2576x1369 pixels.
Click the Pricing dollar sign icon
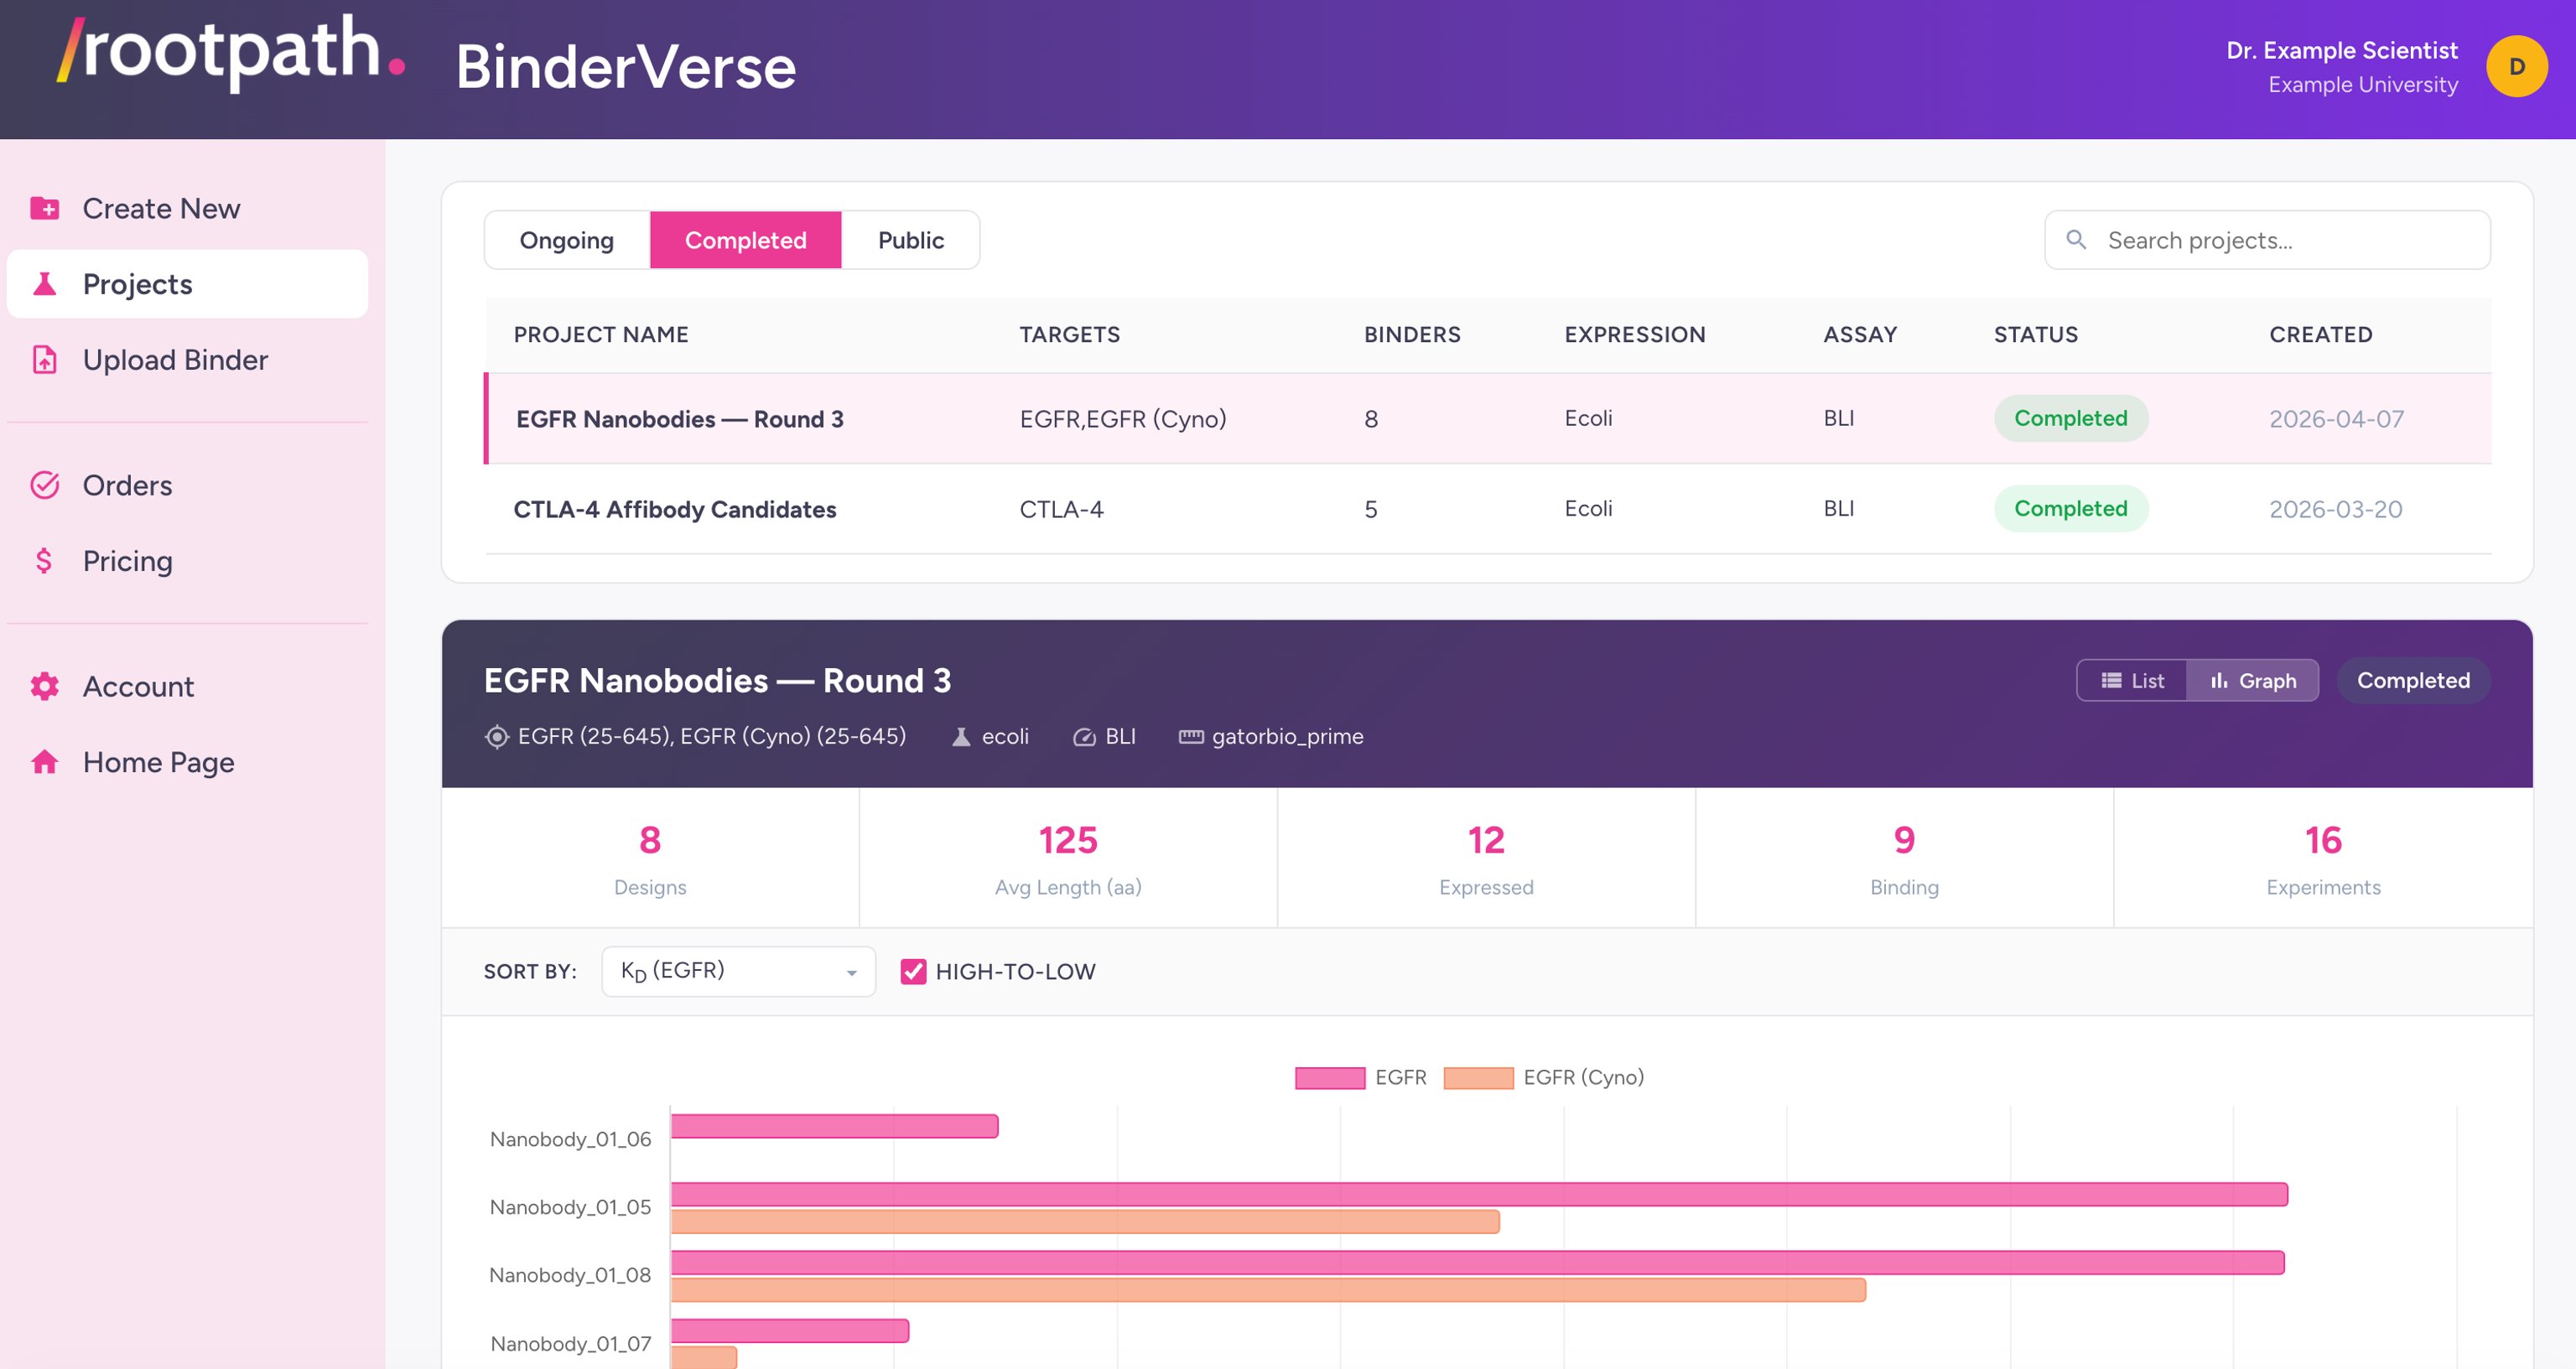coord(44,561)
